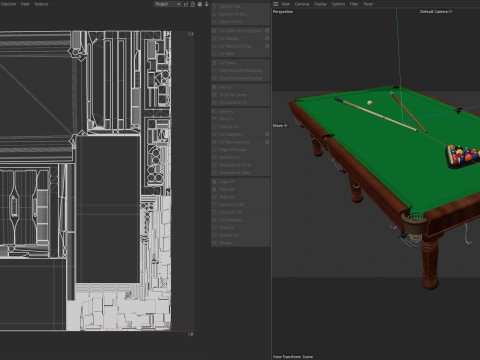Select the corner pocket basket on the table
Viewport: 480px width, 360px height.
(414, 223)
